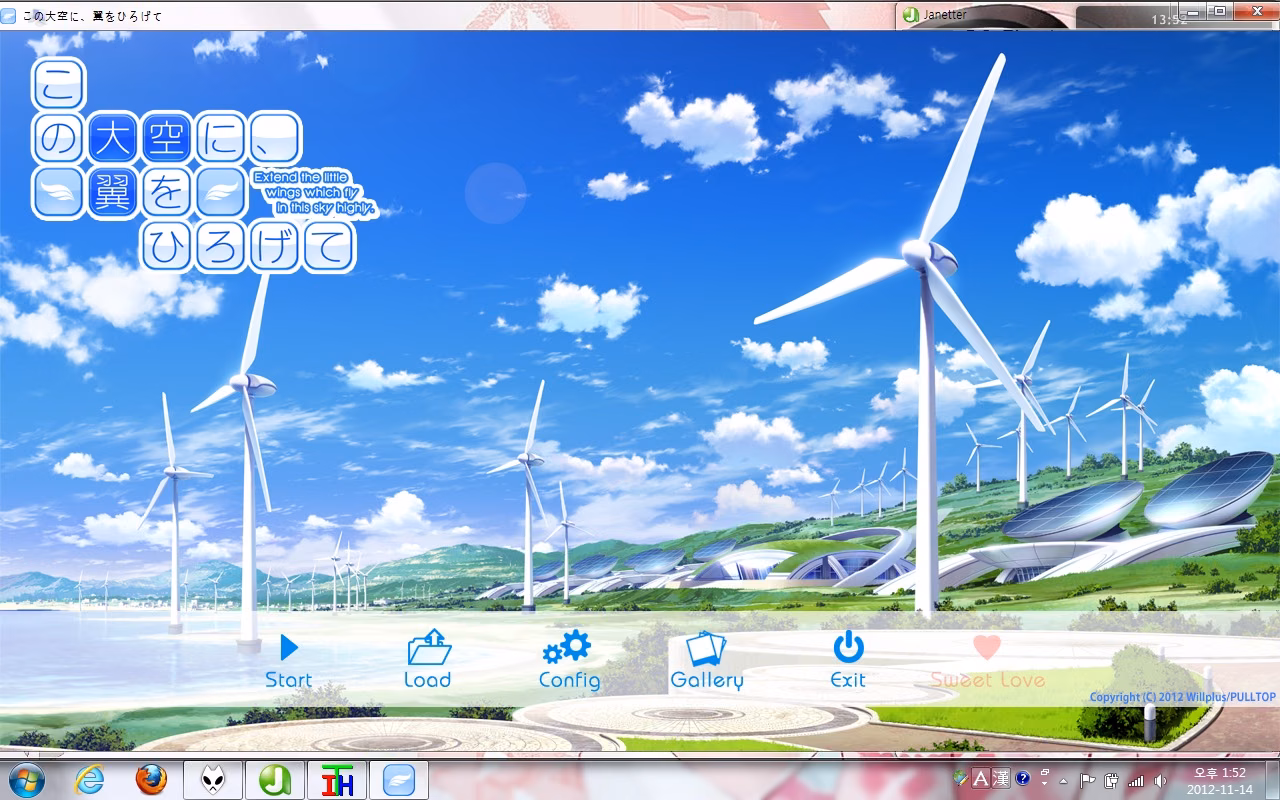The image size is (1280, 800).
Task: Launch Internet Explorer from taskbar
Action: point(90,780)
